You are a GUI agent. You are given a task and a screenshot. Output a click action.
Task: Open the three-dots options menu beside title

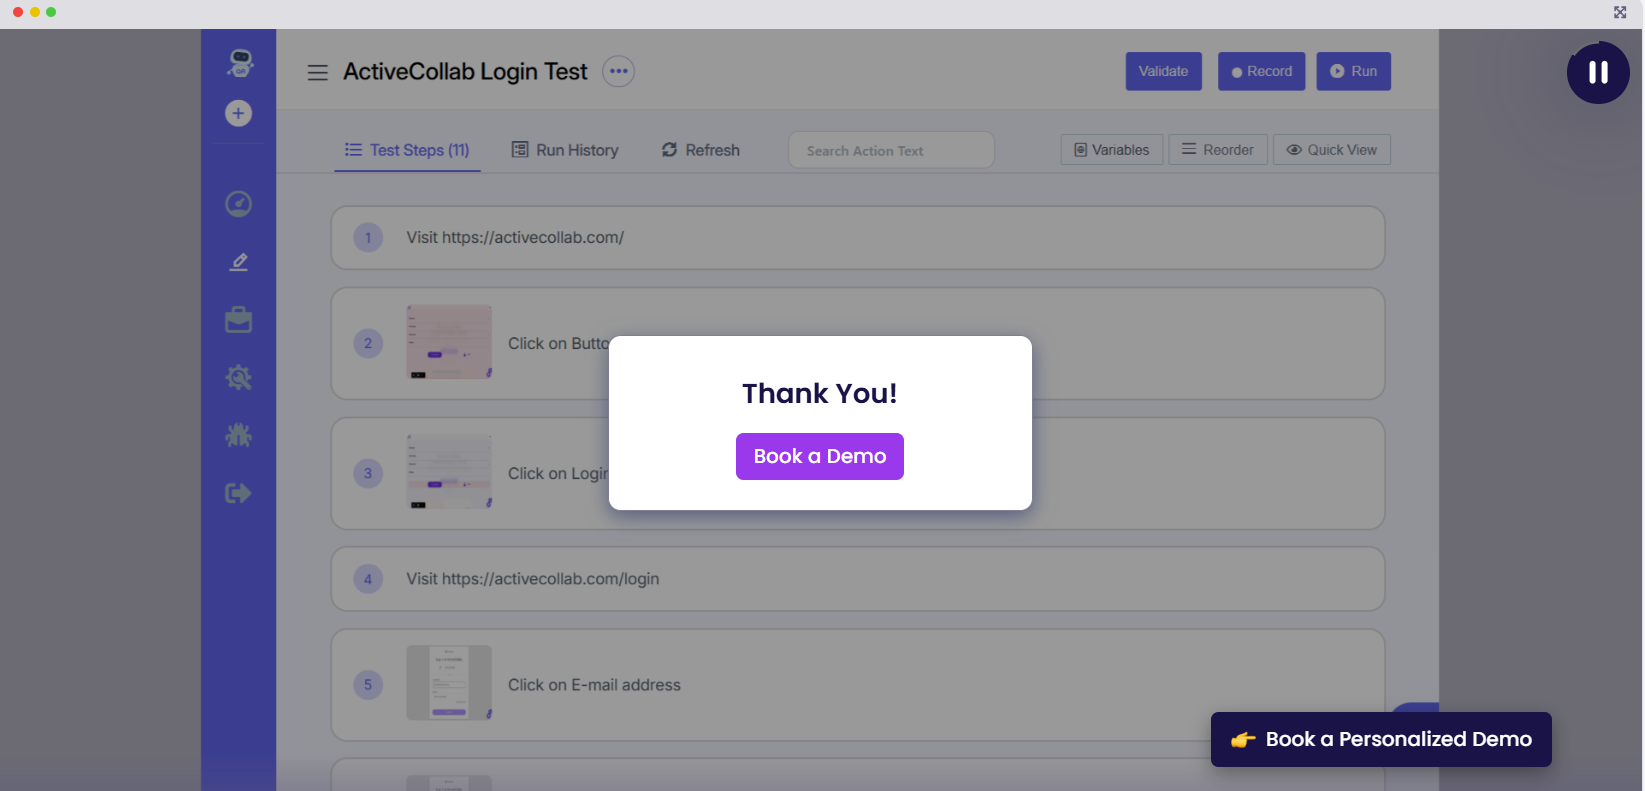click(x=618, y=71)
